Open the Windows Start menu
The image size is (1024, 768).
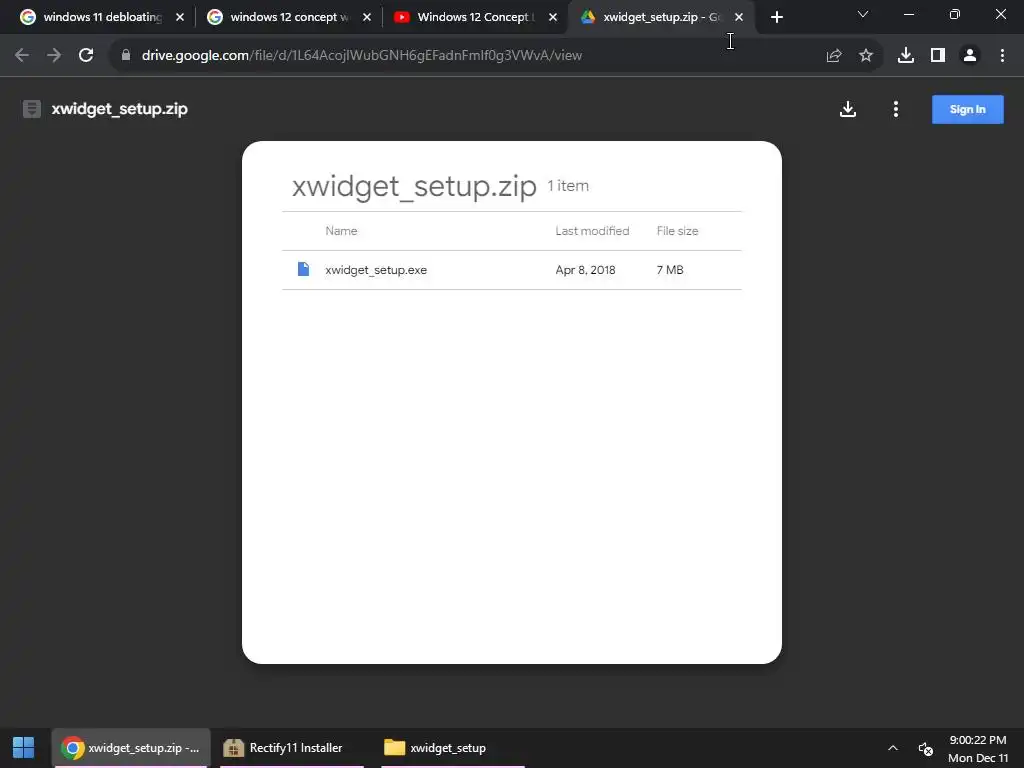tap(24, 748)
